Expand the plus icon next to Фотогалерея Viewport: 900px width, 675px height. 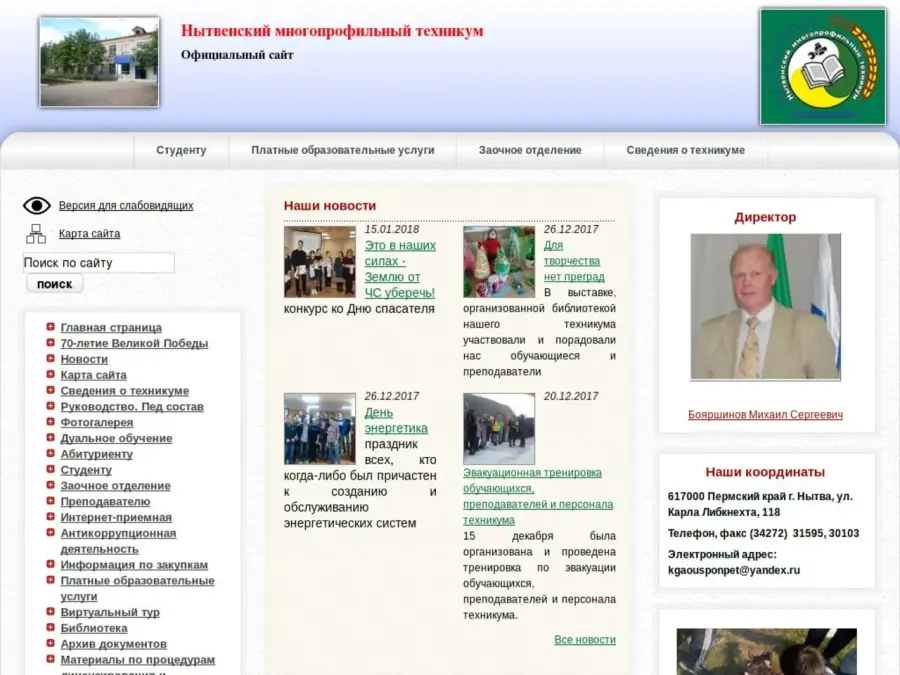[x=50, y=422]
